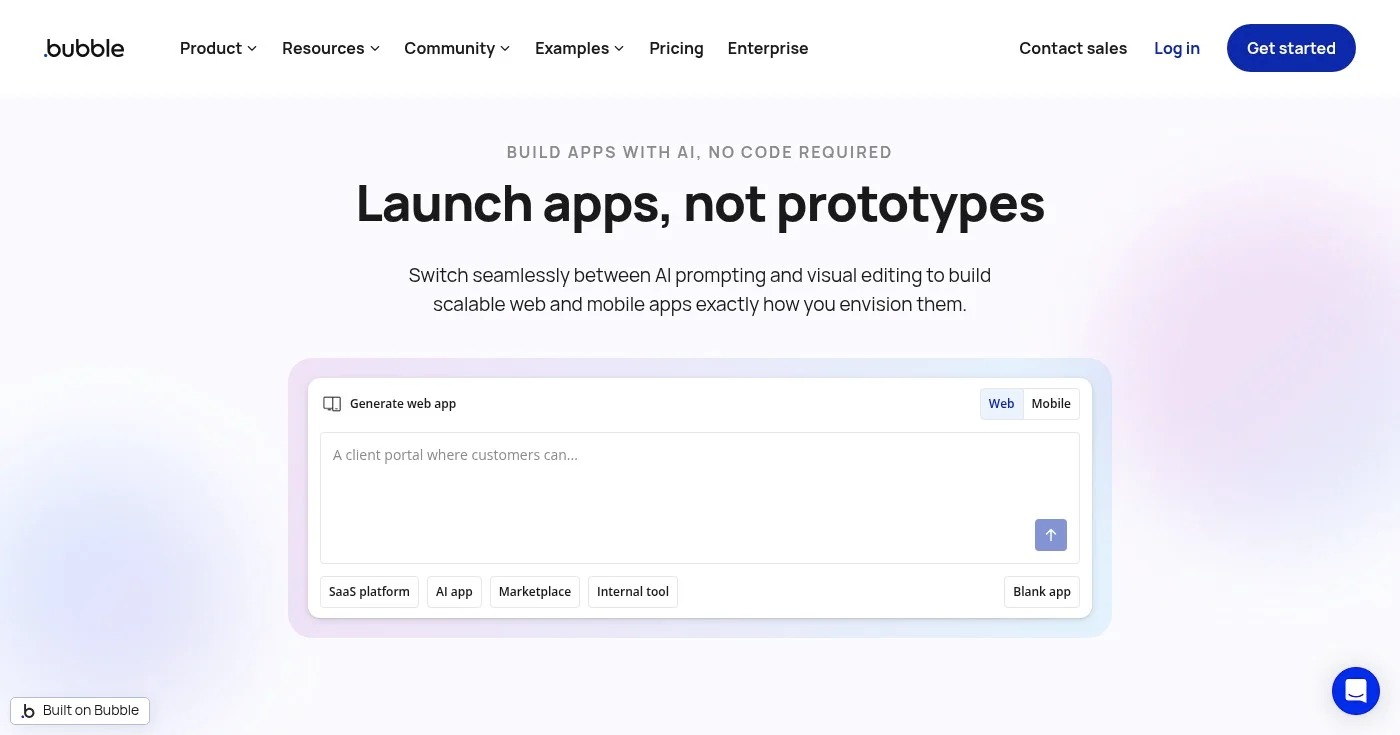Open the Community dropdown
This screenshot has height=735, width=1400.
[x=457, y=48]
